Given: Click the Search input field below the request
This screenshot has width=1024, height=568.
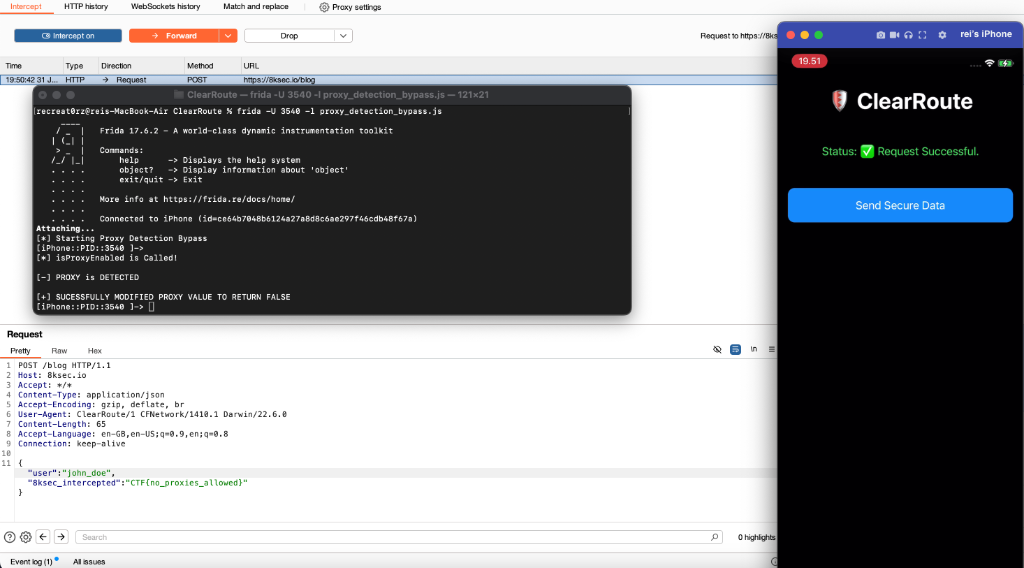Looking at the screenshot, I should coord(400,537).
